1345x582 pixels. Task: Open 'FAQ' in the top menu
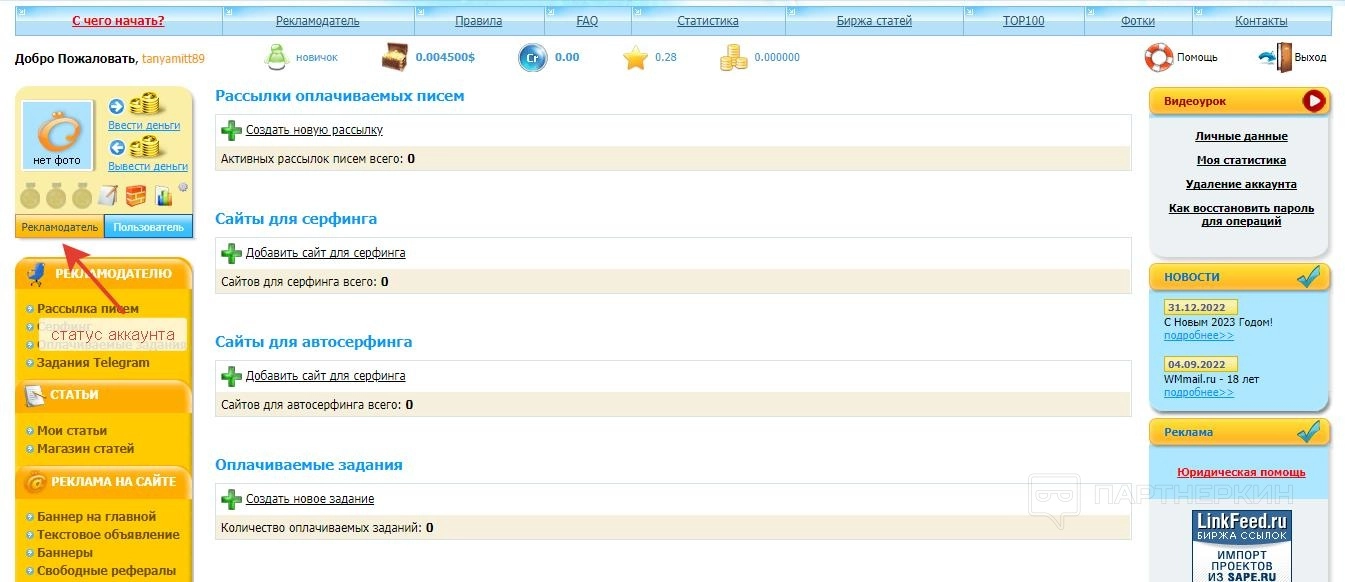pos(587,20)
